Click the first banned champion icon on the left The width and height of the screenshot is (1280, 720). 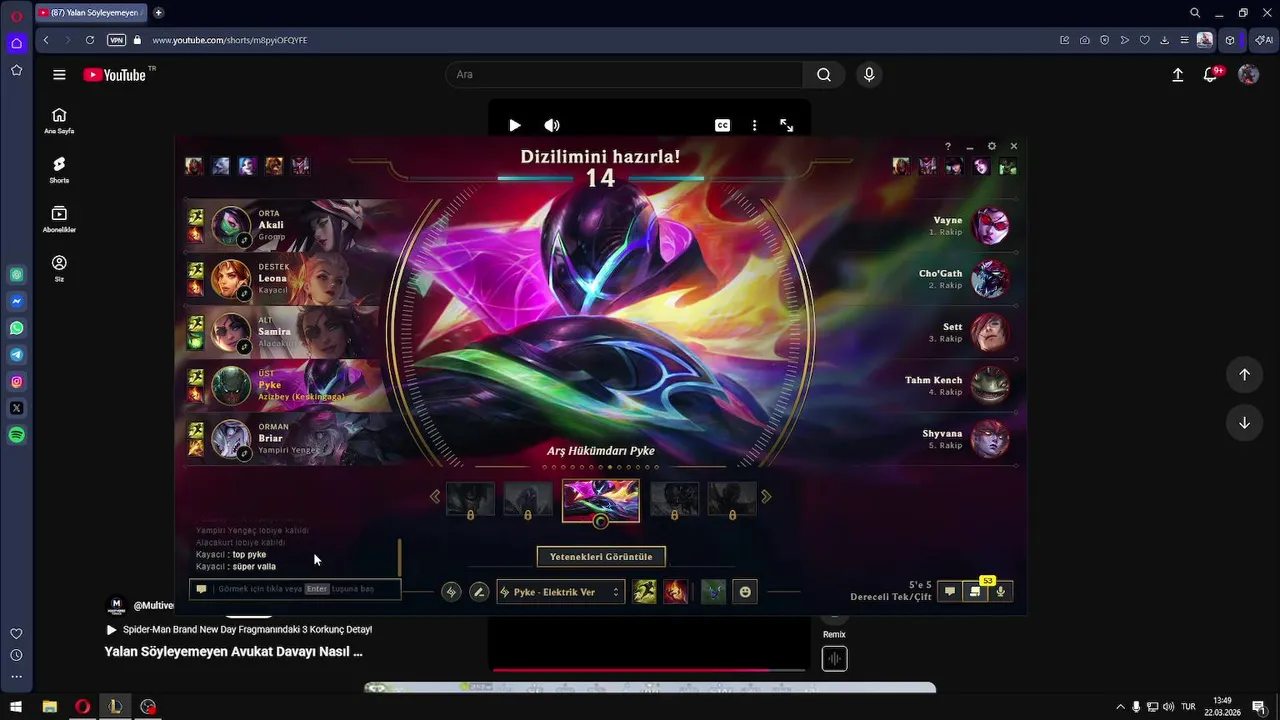(194, 166)
